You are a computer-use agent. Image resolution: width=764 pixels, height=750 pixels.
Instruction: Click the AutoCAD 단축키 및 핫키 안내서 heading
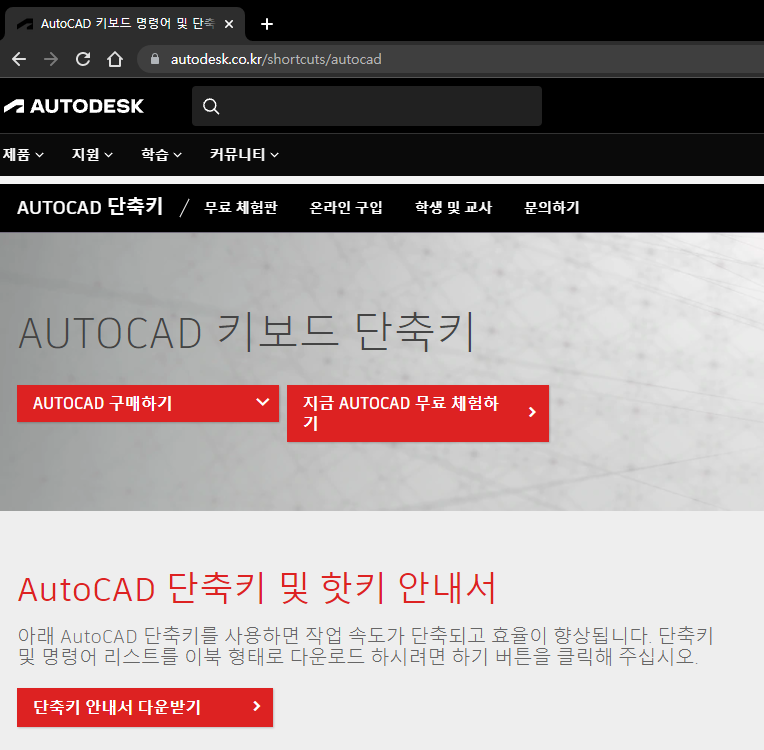[x=257, y=588]
